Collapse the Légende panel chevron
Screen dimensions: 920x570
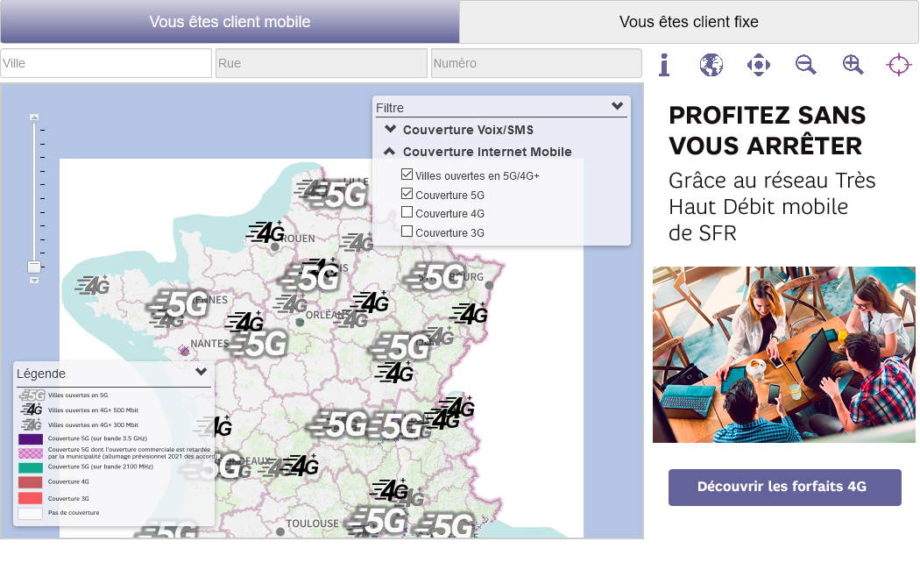pos(201,372)
